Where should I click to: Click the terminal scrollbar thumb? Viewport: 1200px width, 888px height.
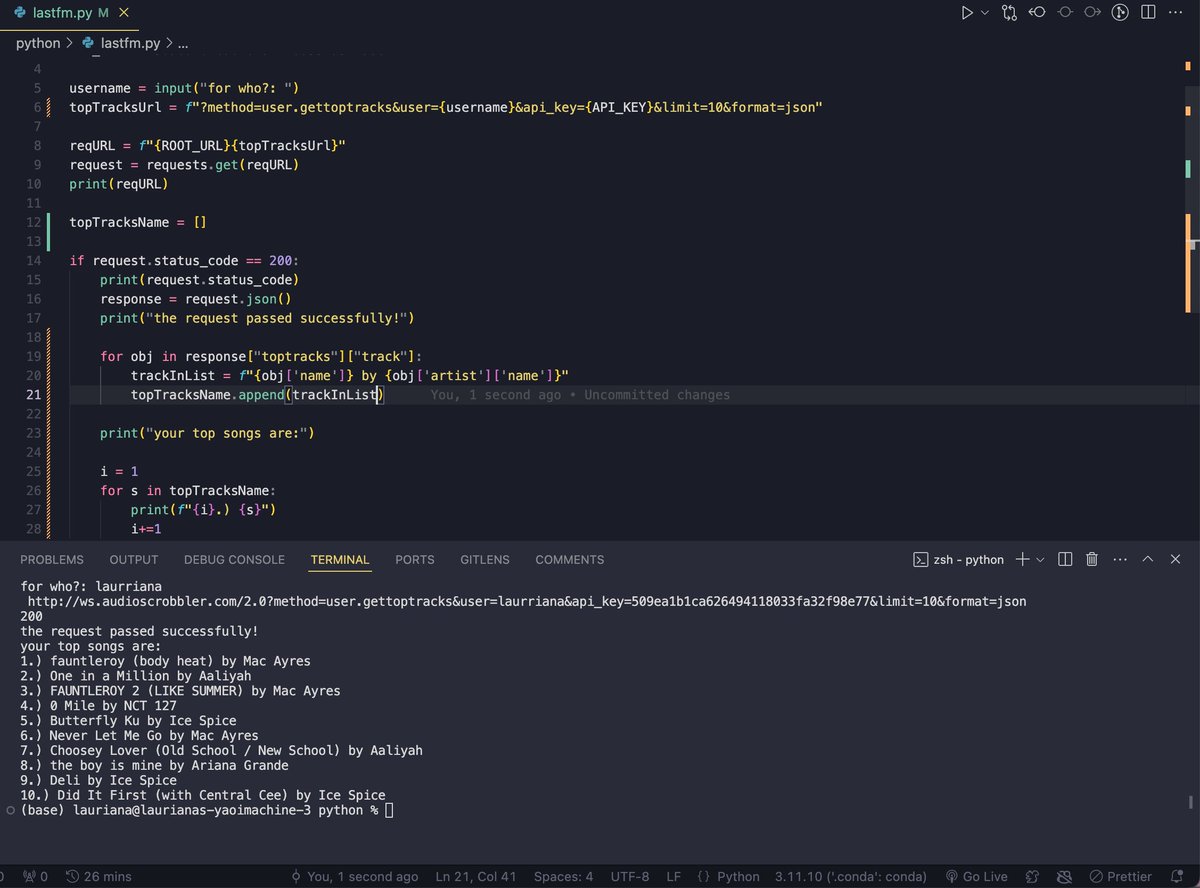pyautogui.click(x=1190, y=802)
